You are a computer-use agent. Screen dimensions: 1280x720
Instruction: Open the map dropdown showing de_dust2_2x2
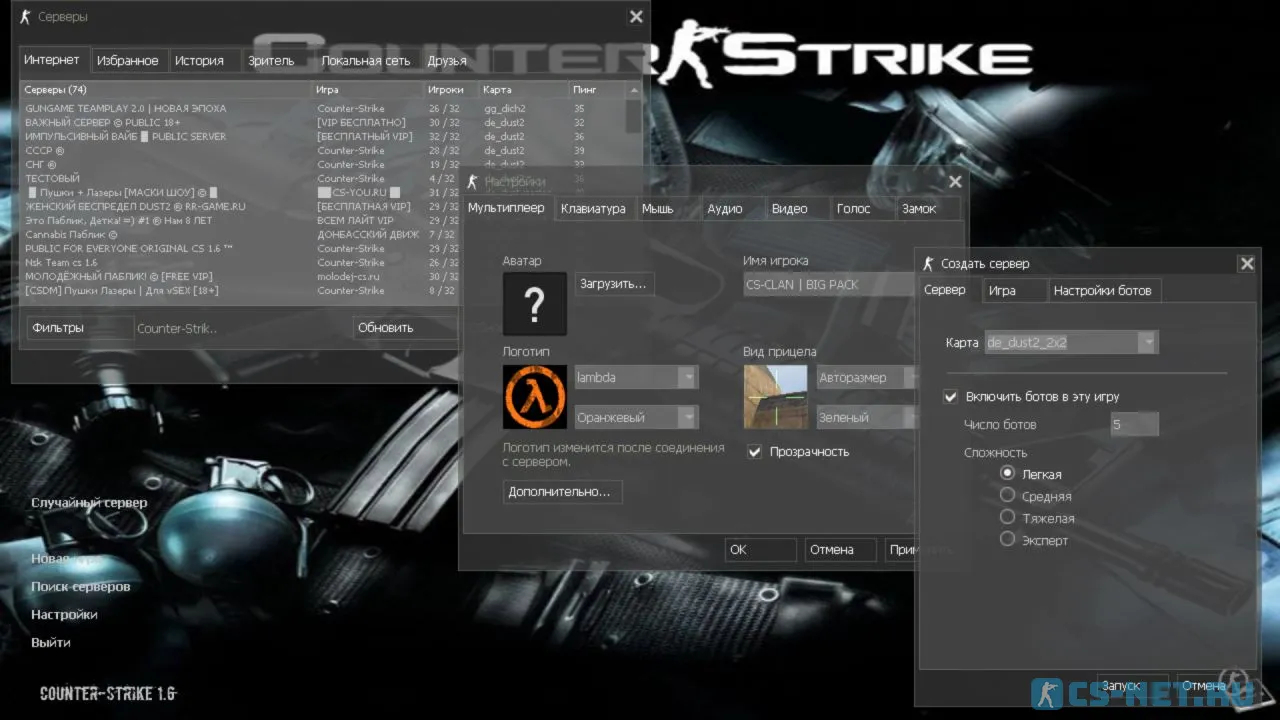1148,343
